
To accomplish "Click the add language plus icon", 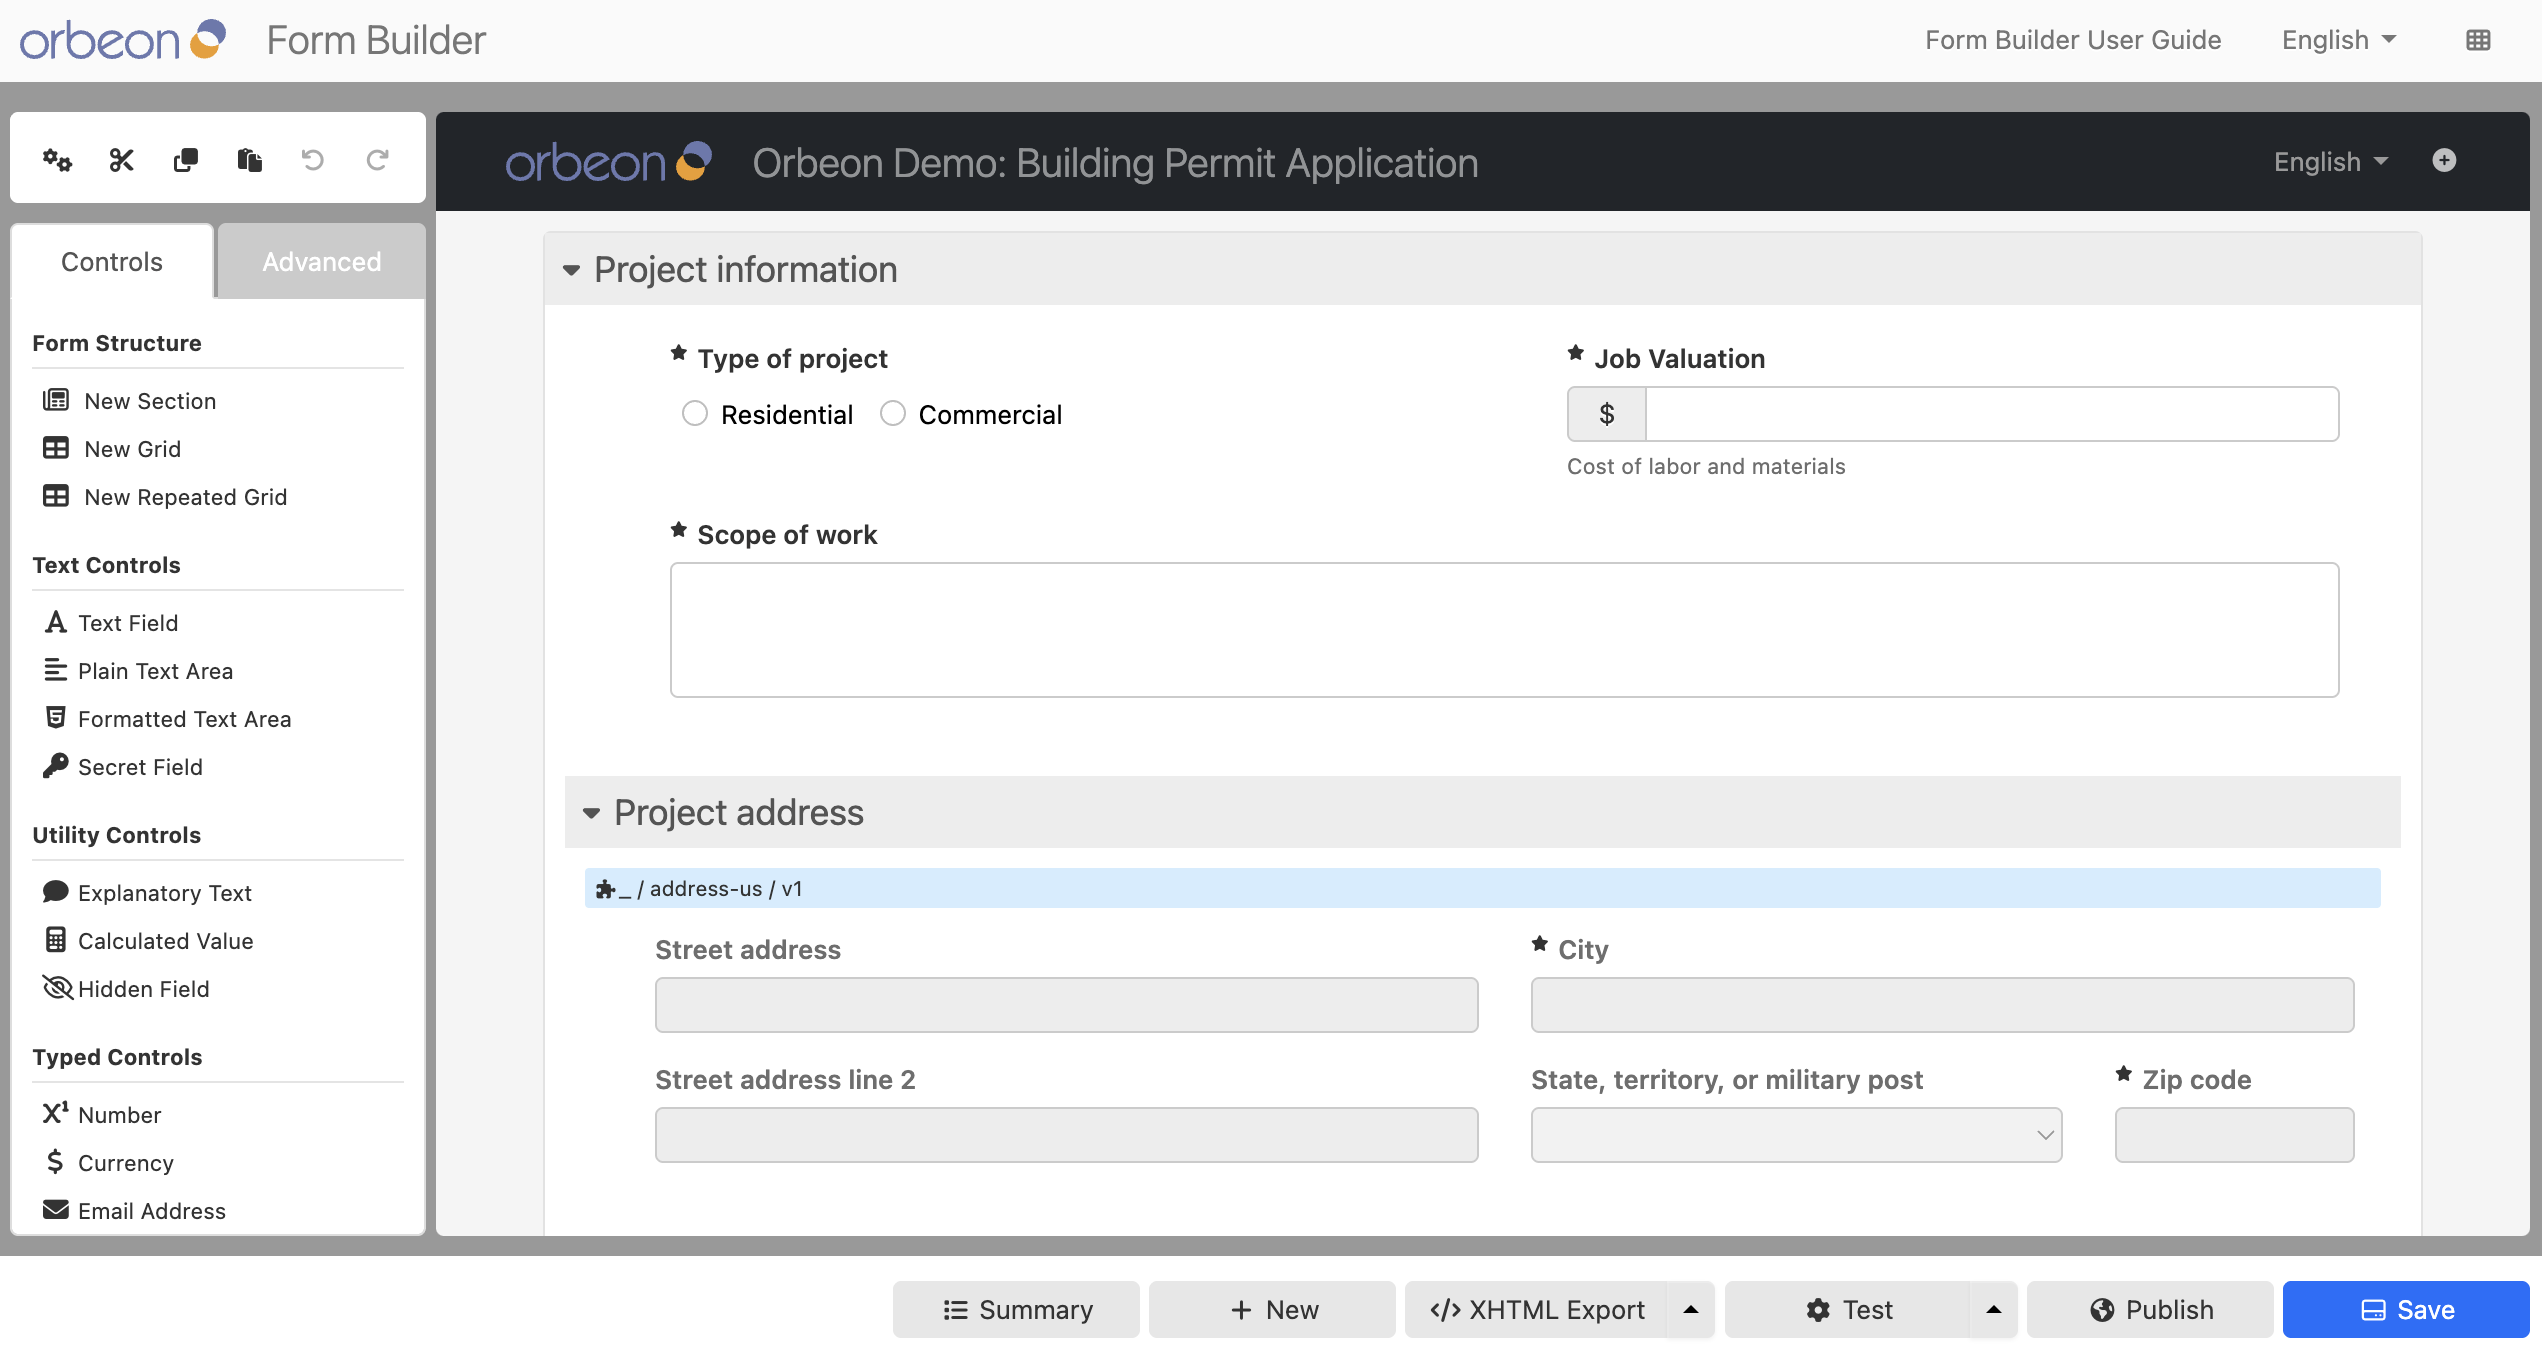I will [x=2444, y=161].
